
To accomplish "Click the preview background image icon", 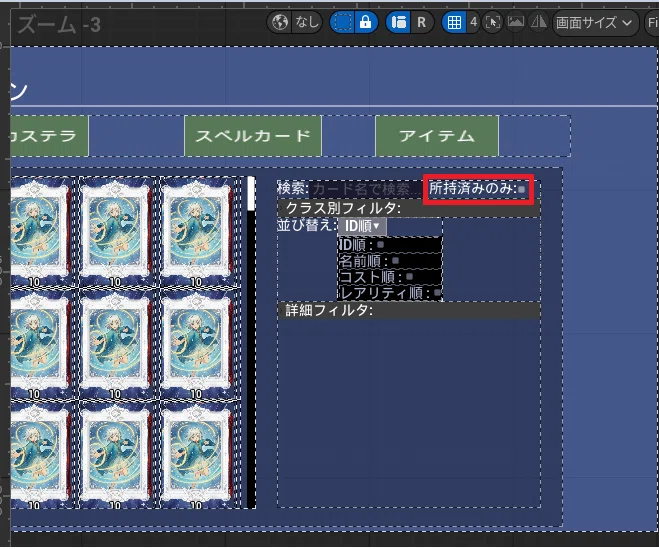I will coord(516,22).
